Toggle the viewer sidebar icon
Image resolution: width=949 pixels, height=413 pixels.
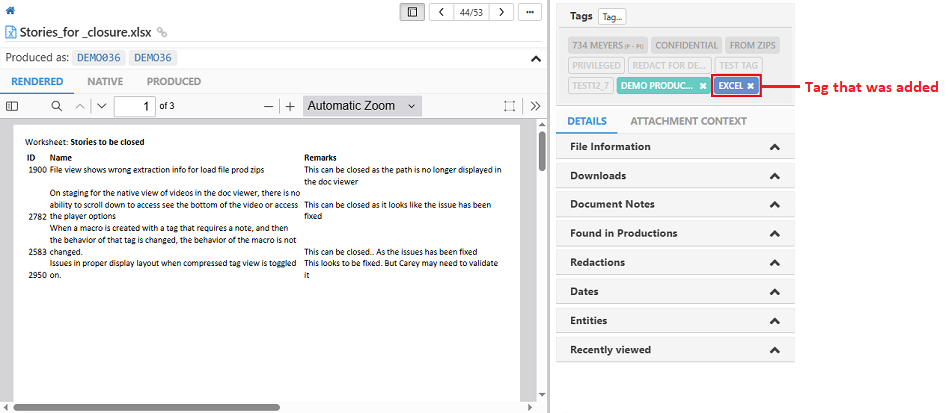click(12, 106)
